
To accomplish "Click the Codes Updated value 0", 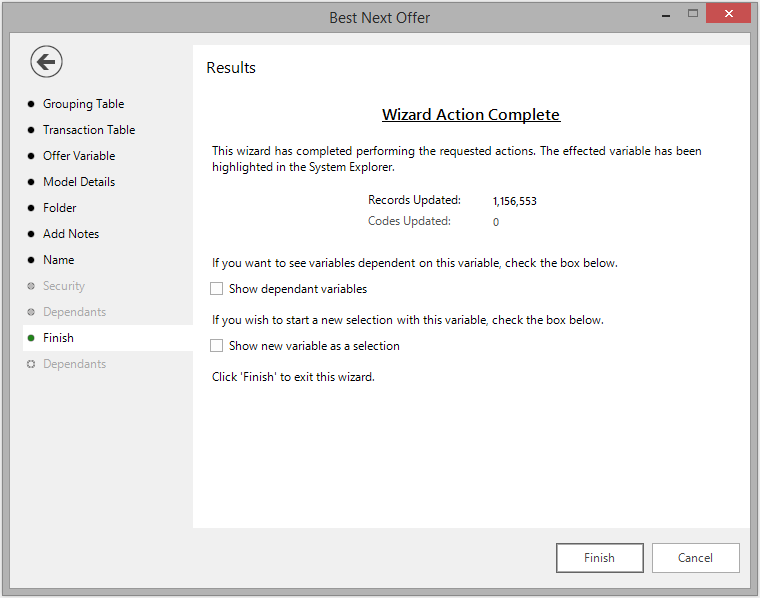I will coord(496,222).
